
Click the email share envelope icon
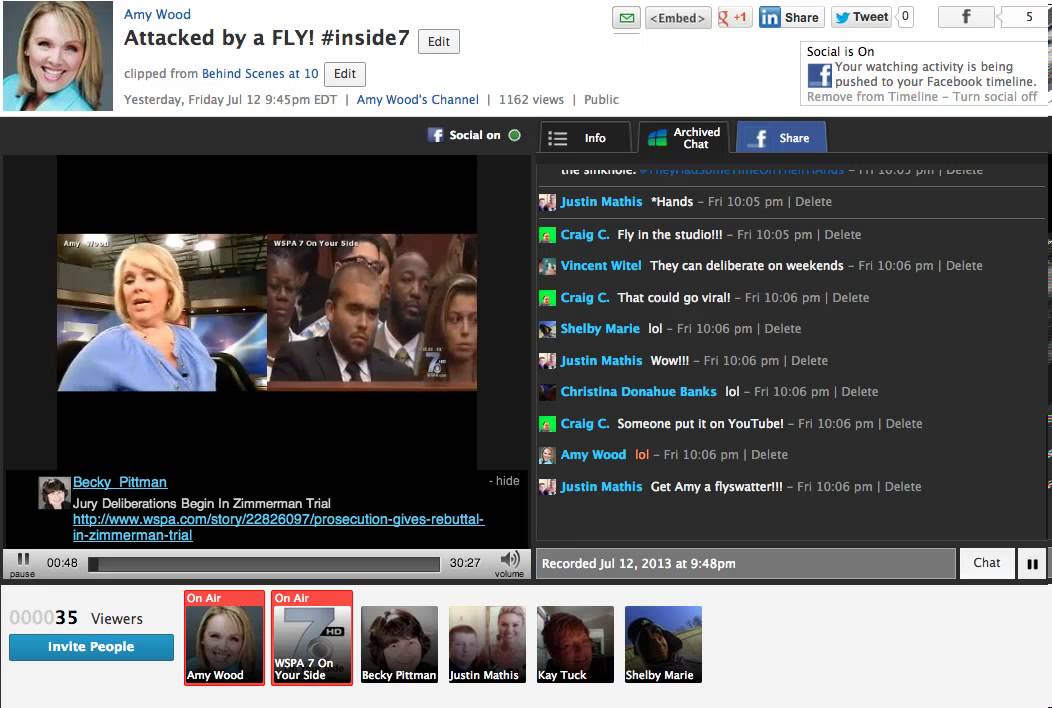(627, 18)
